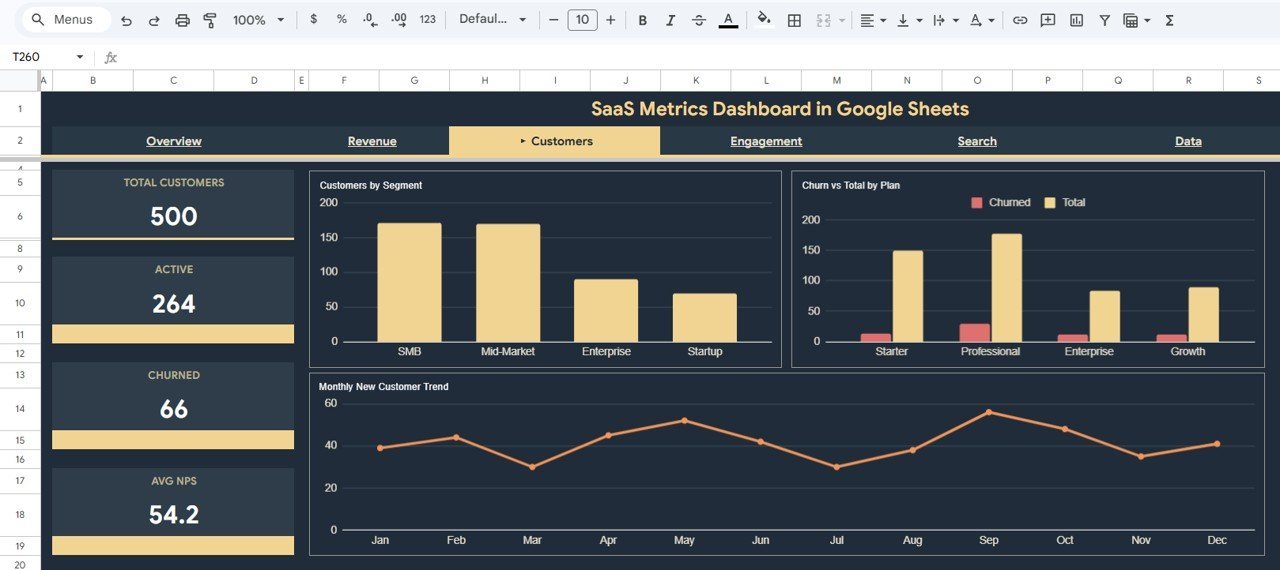Switch to the Revenue dashboard tab
Viewport: 1280px width, 570px height.
pos(372,141)
